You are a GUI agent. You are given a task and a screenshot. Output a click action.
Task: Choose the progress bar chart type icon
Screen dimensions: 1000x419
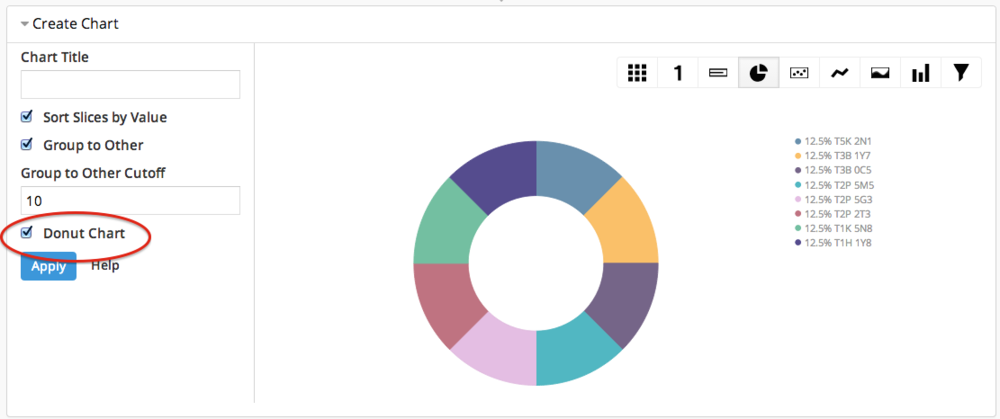click(718, 73)
